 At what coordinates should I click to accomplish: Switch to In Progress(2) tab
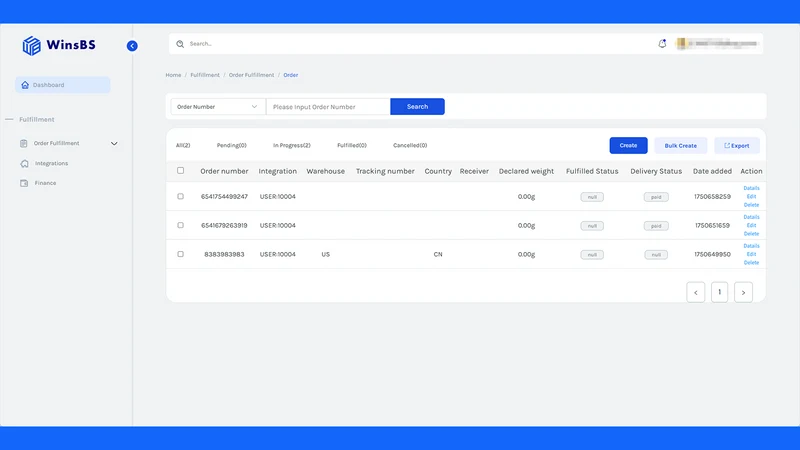(x=292, y=145)
